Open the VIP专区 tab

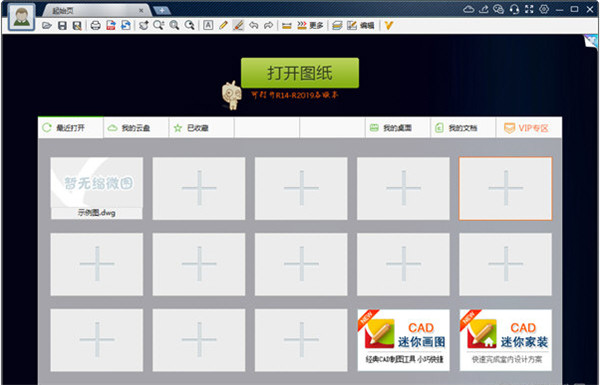(x=529, y=128)
